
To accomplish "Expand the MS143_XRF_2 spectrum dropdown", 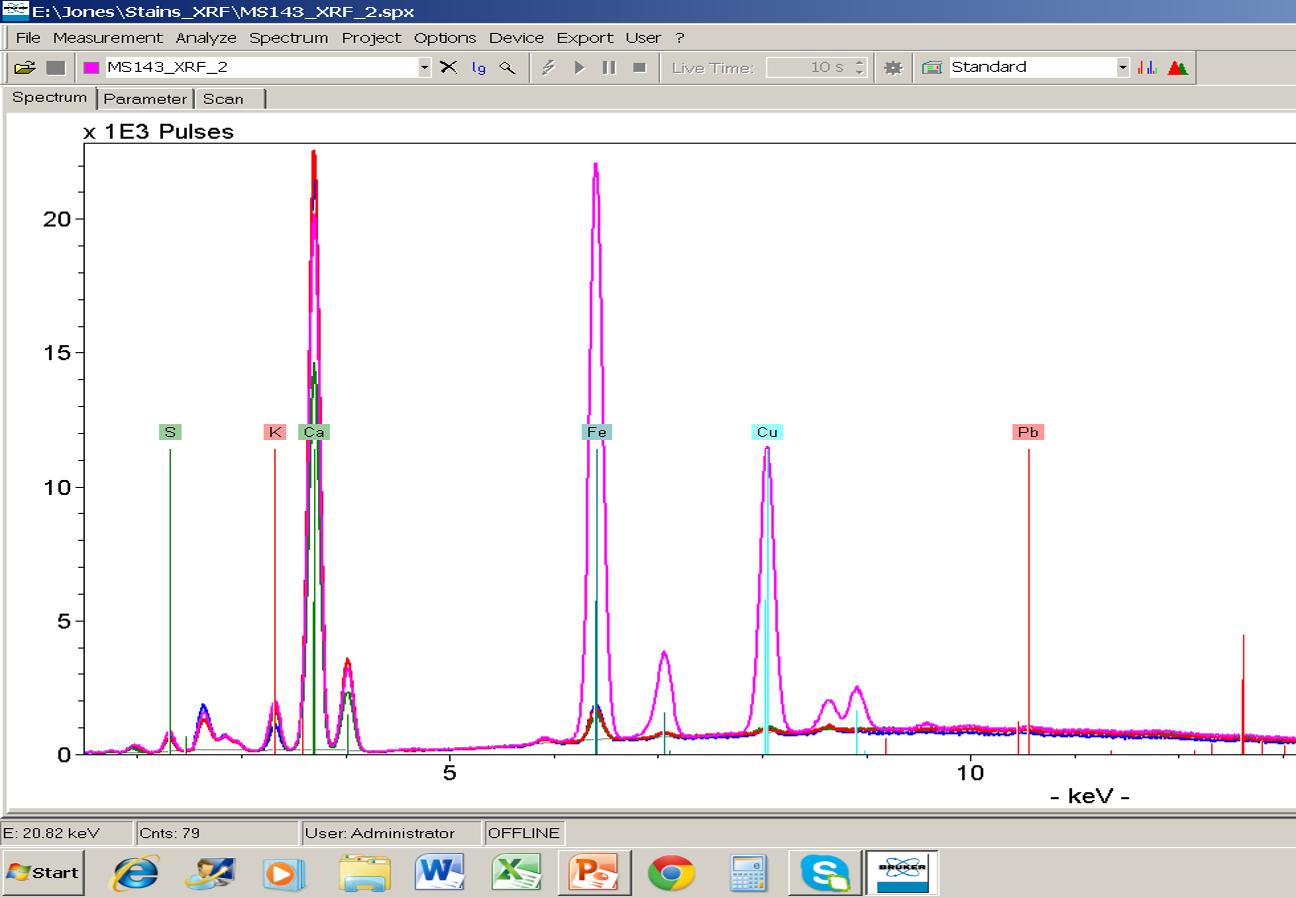I will point(424,68).
